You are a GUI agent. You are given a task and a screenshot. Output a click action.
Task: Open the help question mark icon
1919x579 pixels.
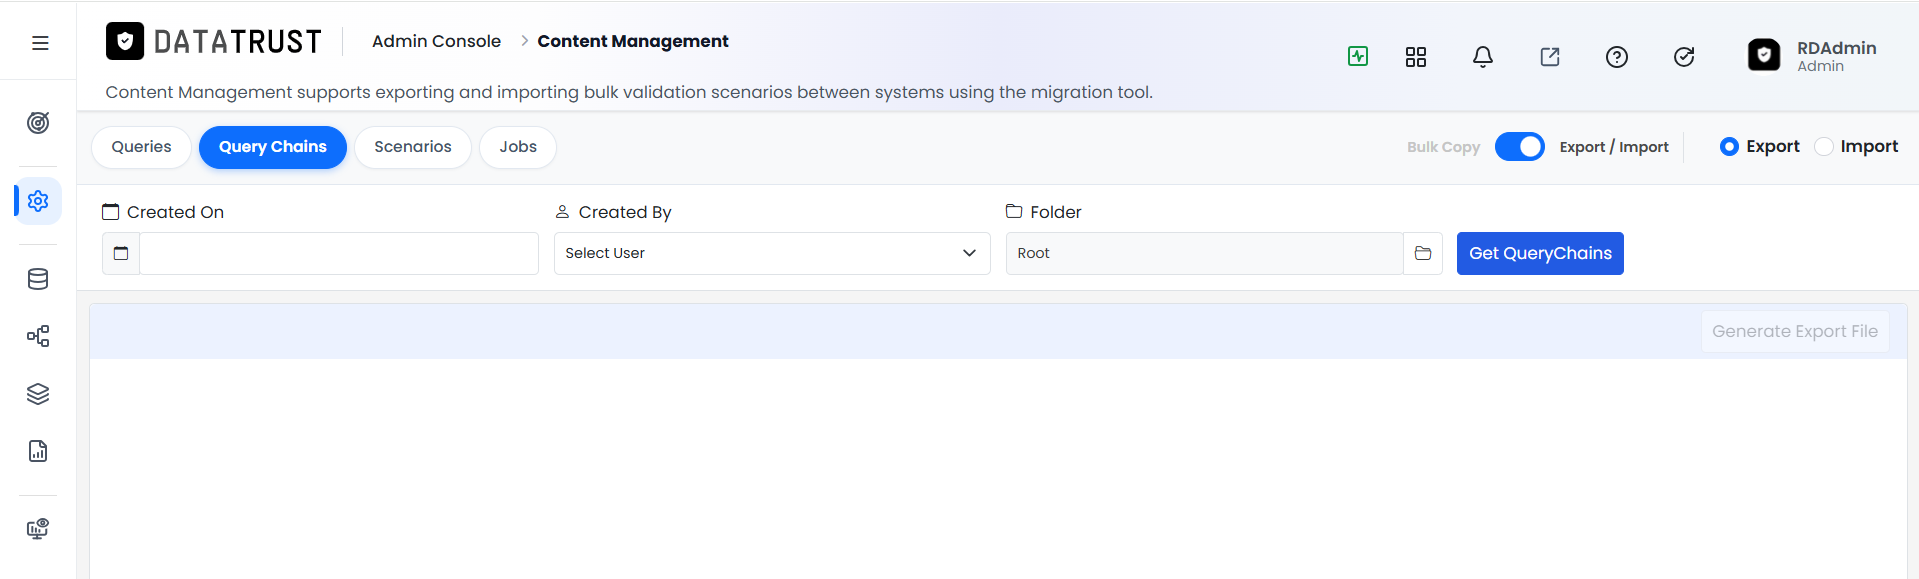click(x=1617, y=57)
